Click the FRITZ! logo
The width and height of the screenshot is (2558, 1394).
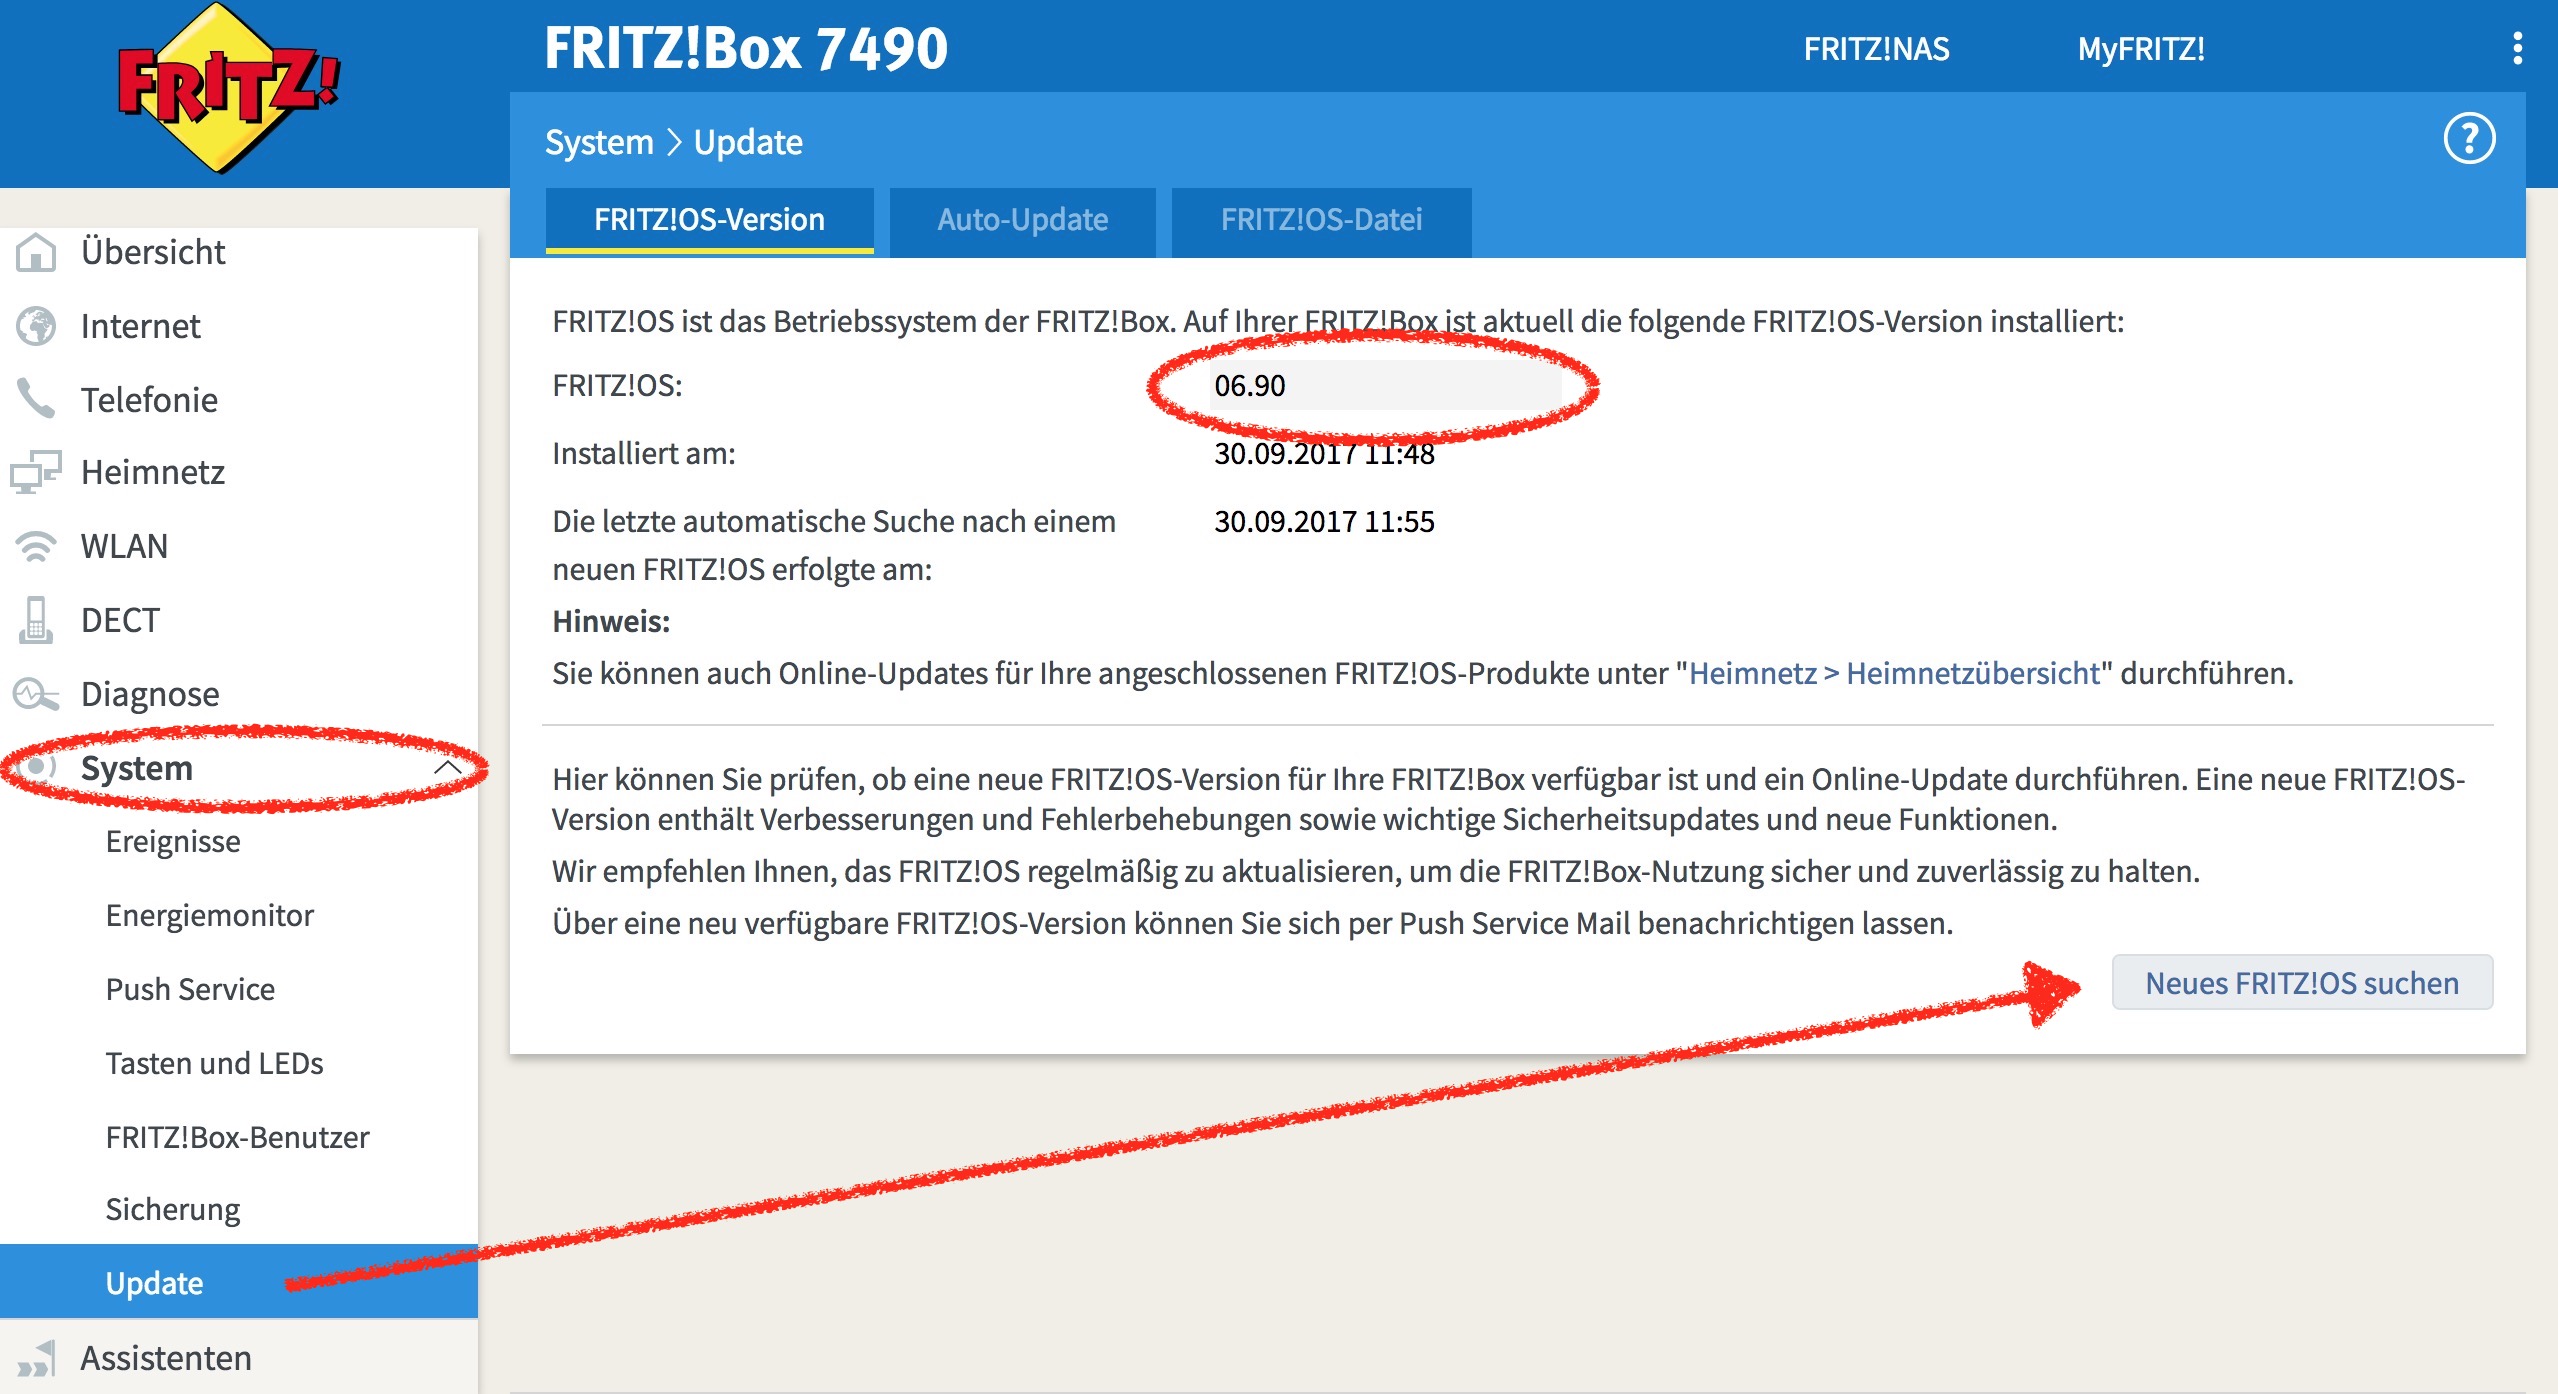229,88
